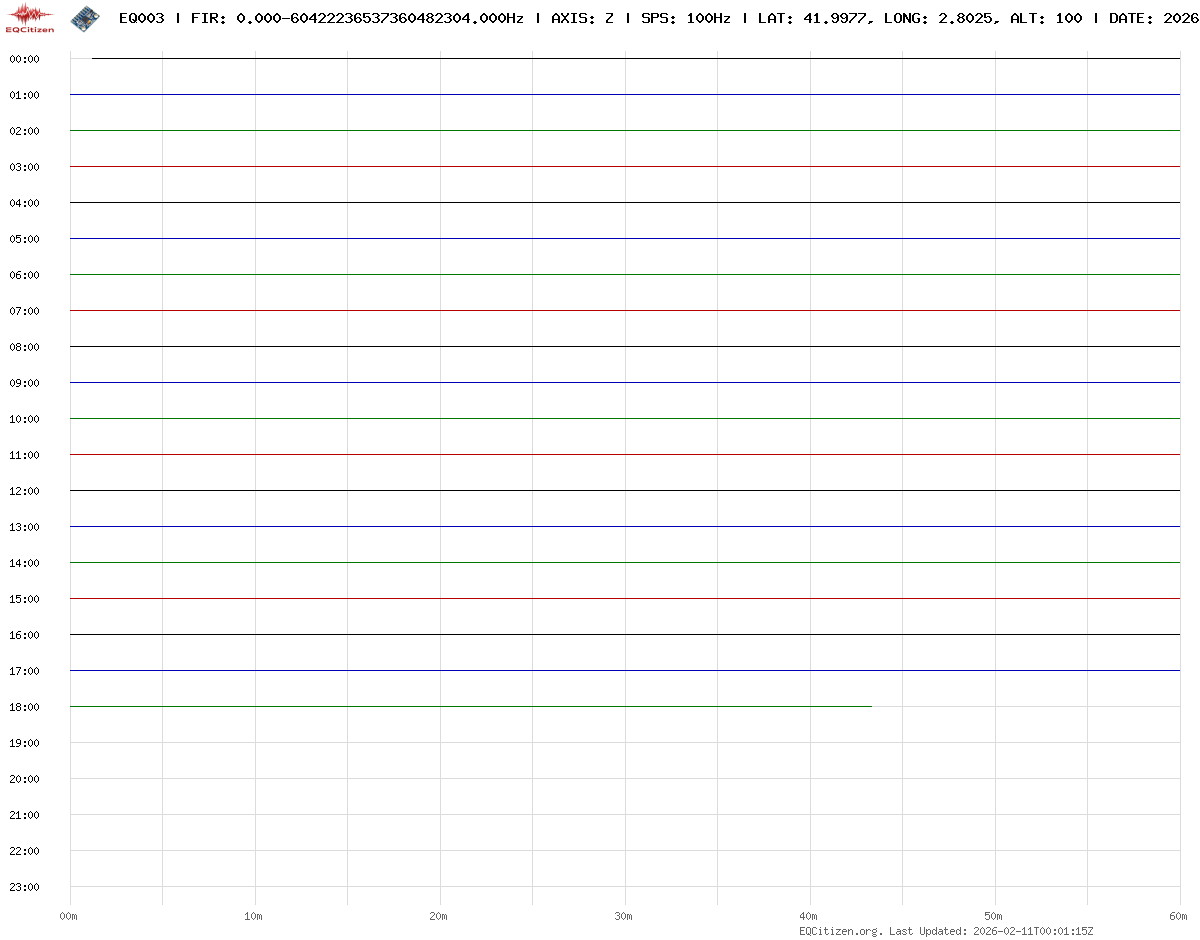The height and width of the screenshot is (940, 1200).
Task: Click the 23:00 hour label
Action: pos(24,887)
